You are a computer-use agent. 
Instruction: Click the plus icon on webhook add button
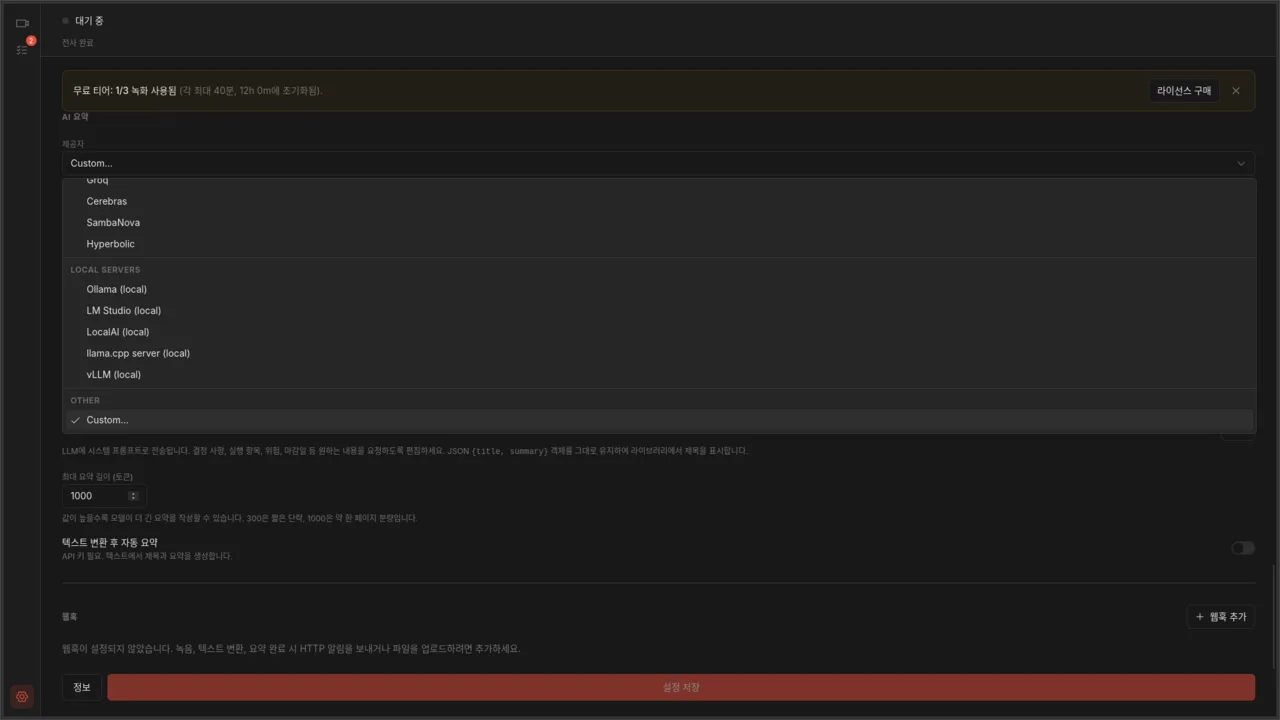click(1200, 617)
